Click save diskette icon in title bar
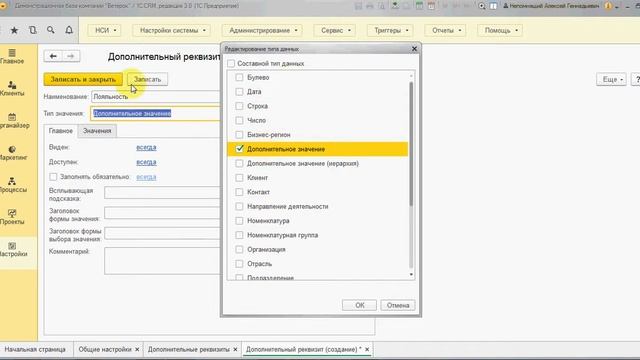This screenshot has height=360, width=640. pos(358,6)
